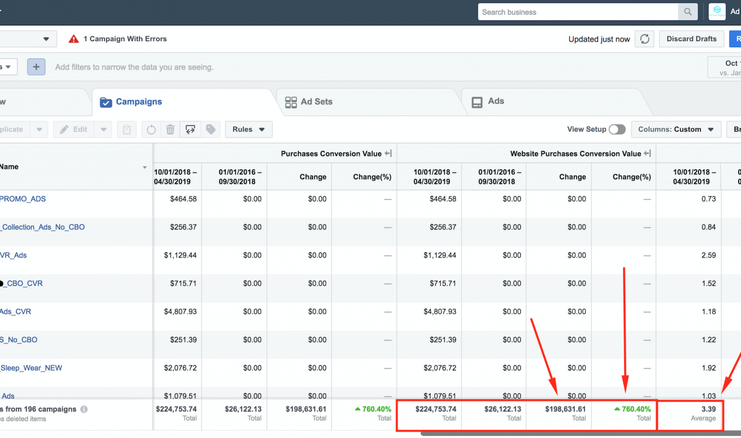
Task: Click the tag label icon in toolbar
Action: coord(211,129)
